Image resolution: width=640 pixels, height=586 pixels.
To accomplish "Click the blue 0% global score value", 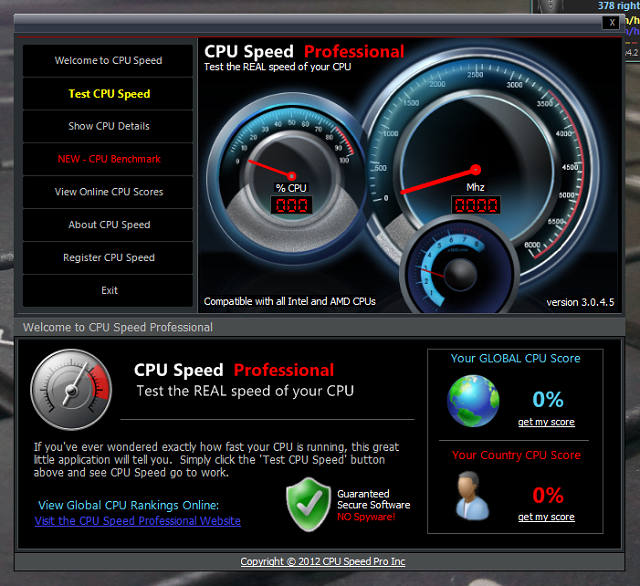I will click(548, 399).
